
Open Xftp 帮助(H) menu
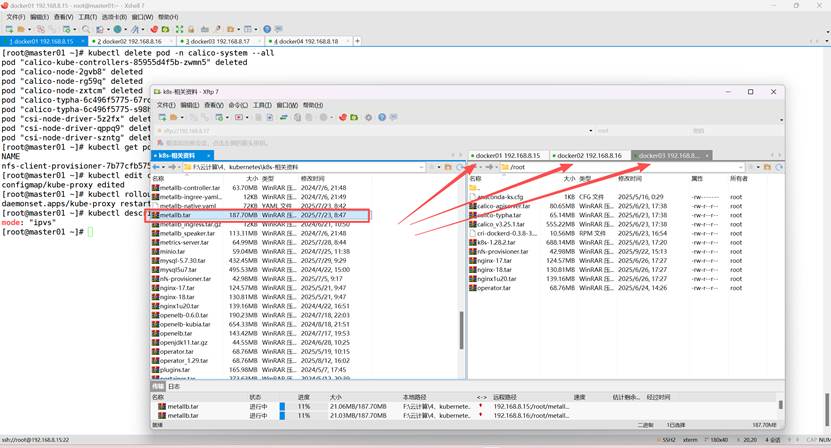313,105
